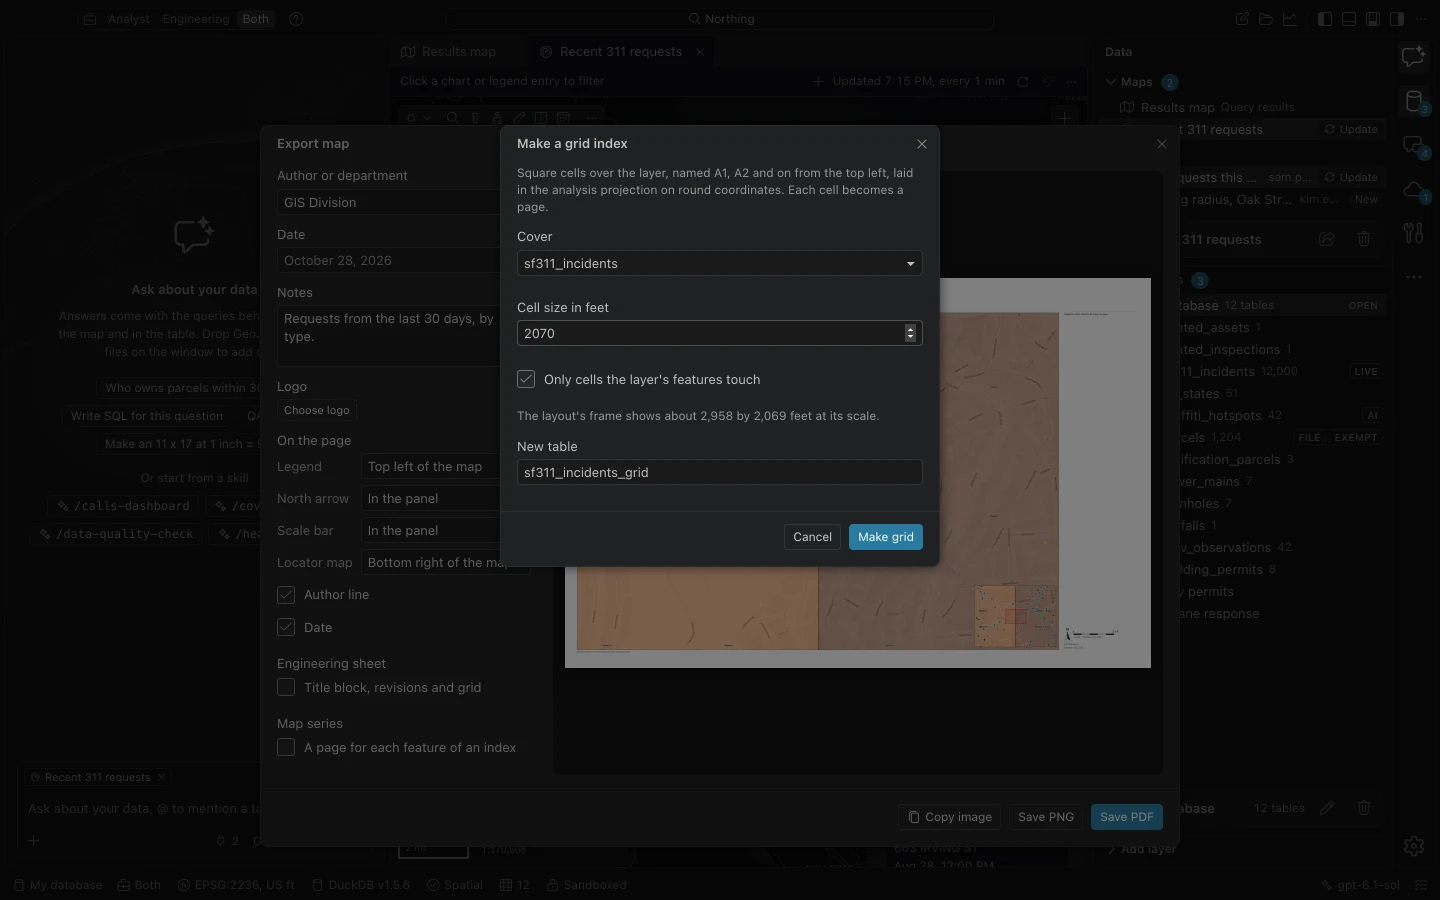Image resolution: width=1440 pixels, height=900 pixels.
Task: Select the Engineering mode tab
Action: (x=196, y=19)
